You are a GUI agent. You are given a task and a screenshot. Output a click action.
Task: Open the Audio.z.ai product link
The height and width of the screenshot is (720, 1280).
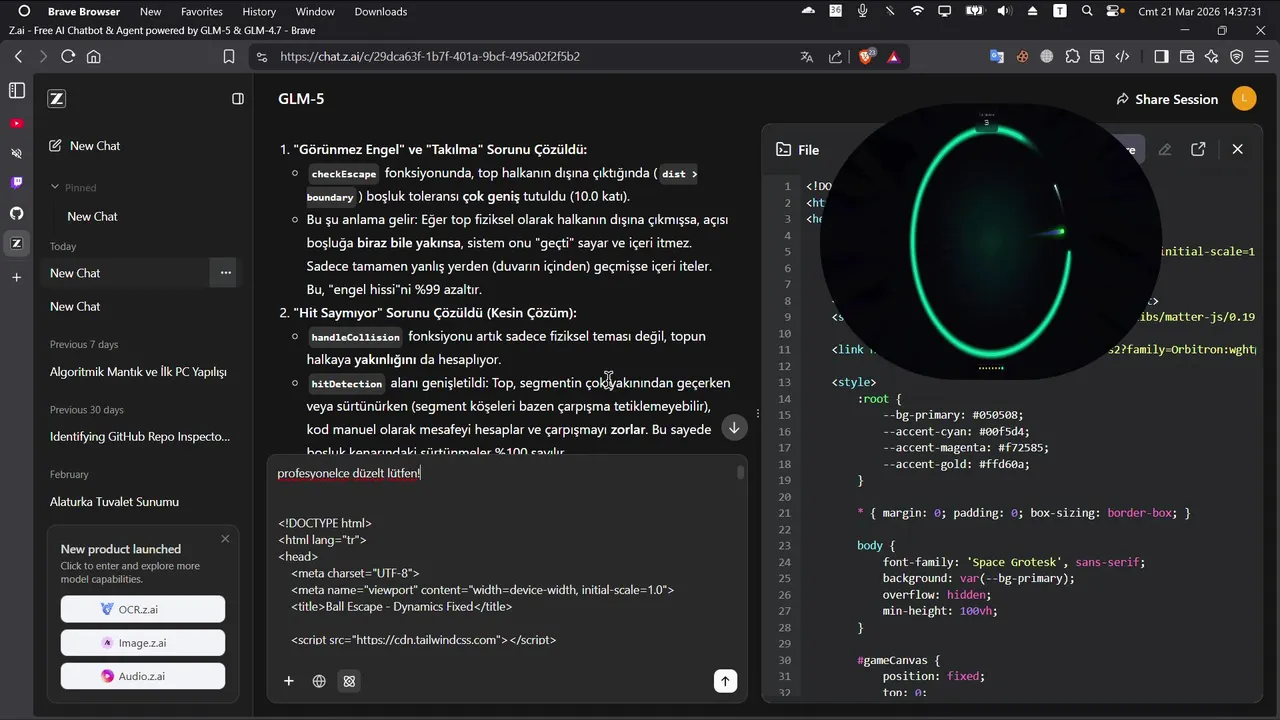tap(143, 676)
